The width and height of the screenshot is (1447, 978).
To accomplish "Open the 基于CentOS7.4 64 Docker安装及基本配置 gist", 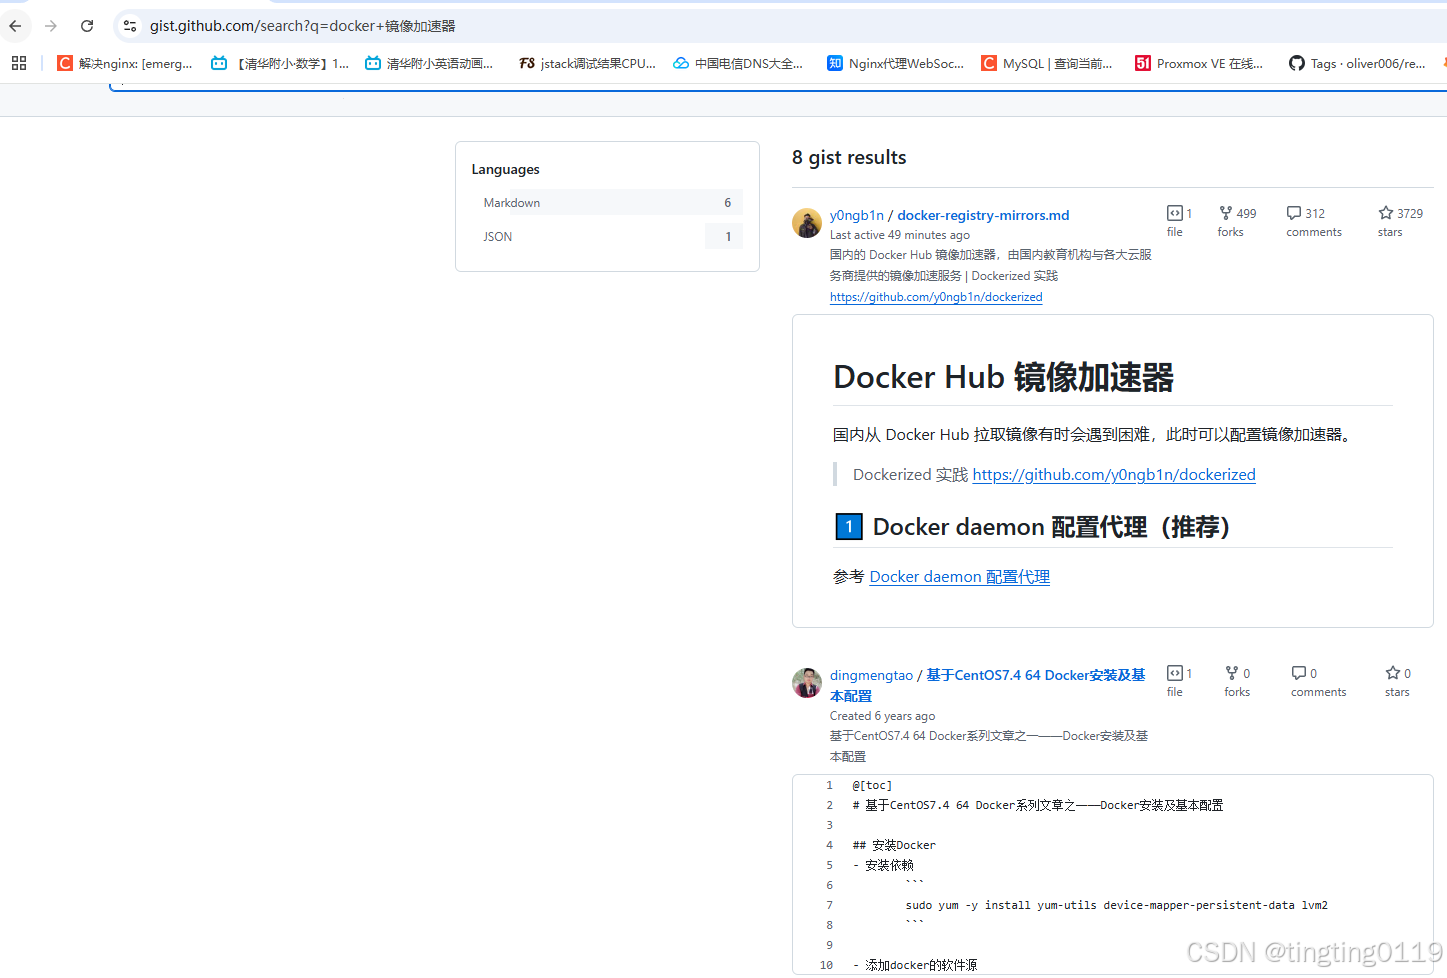I will (987, 685).
